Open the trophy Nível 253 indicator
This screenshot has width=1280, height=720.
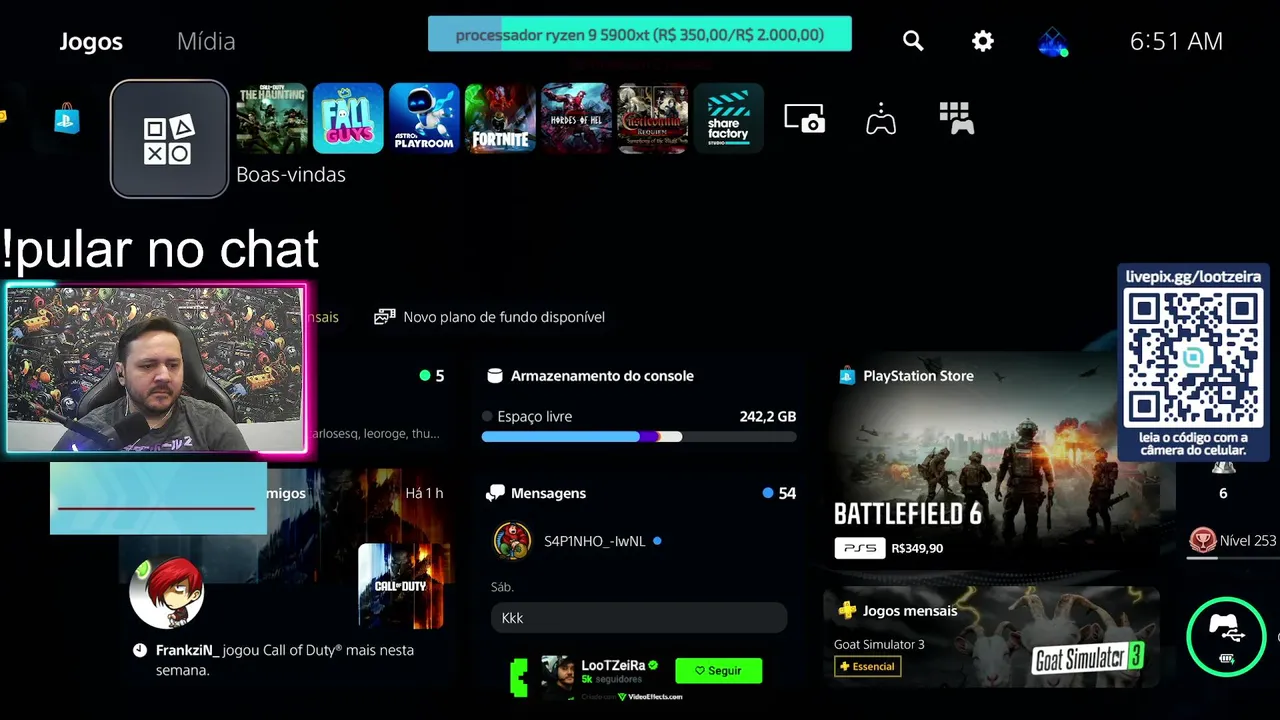click(1232, 541)
